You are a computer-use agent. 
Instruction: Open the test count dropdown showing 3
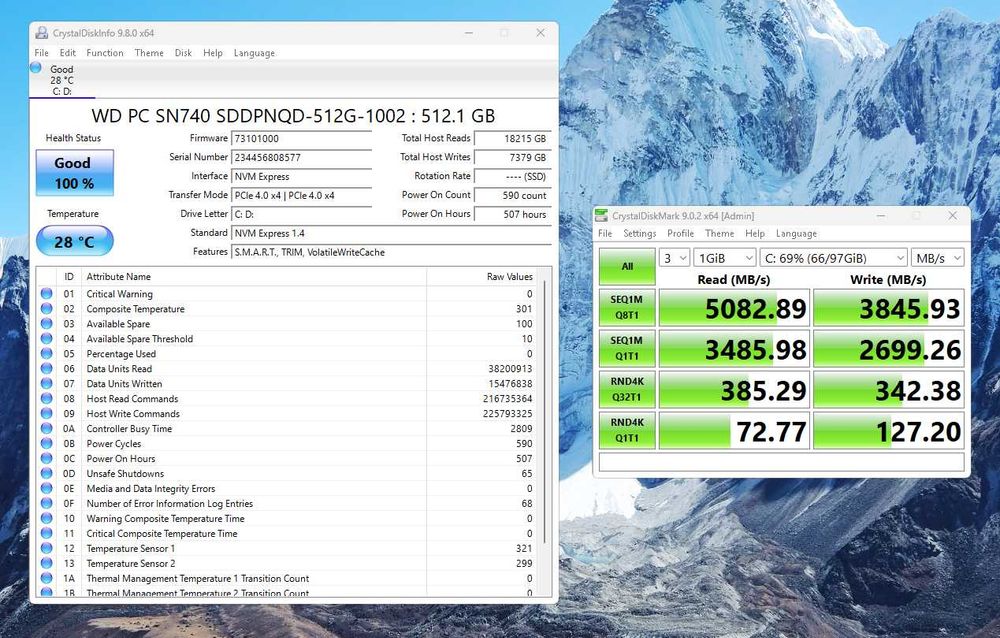click(x=674, y=258)
